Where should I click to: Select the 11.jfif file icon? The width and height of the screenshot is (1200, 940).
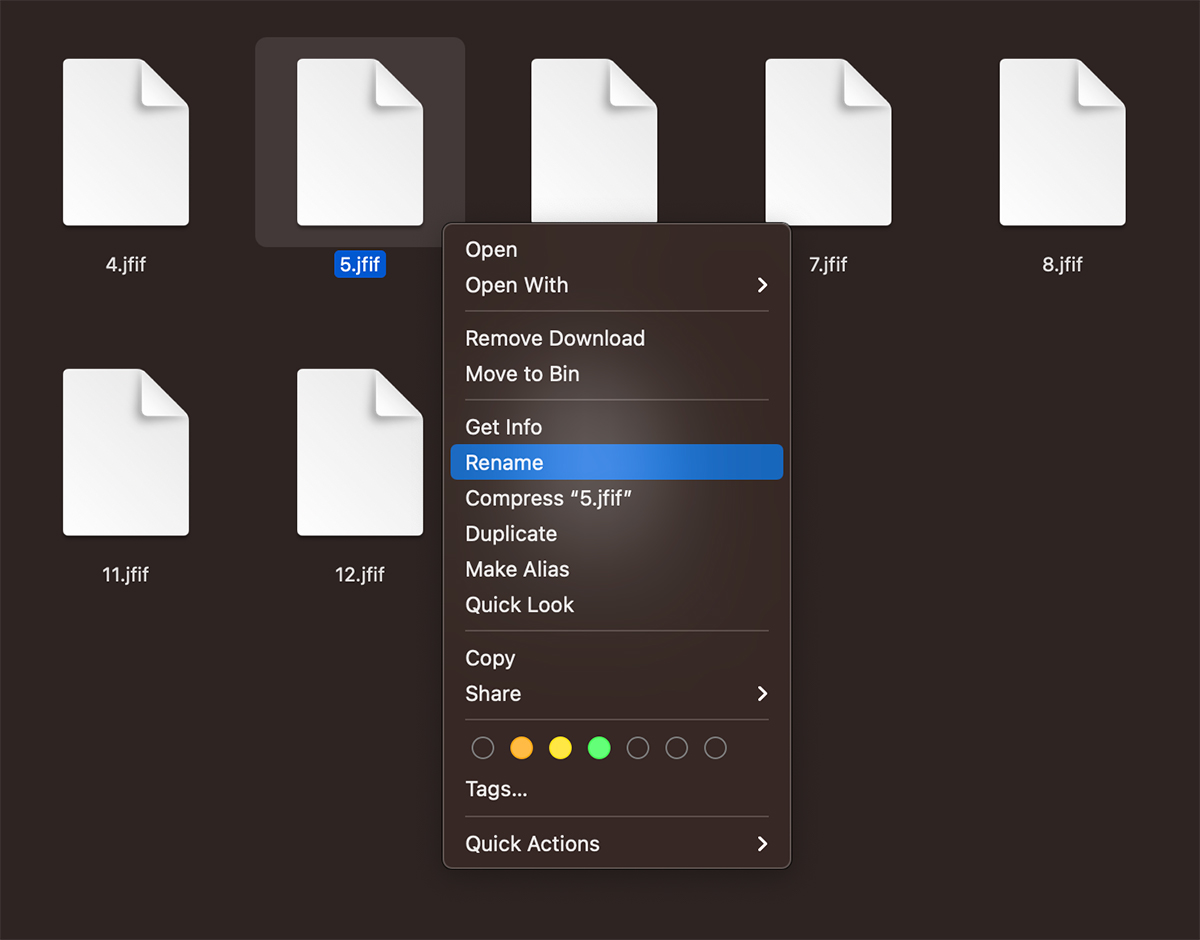pyautogui.click(x=126, y=452)
